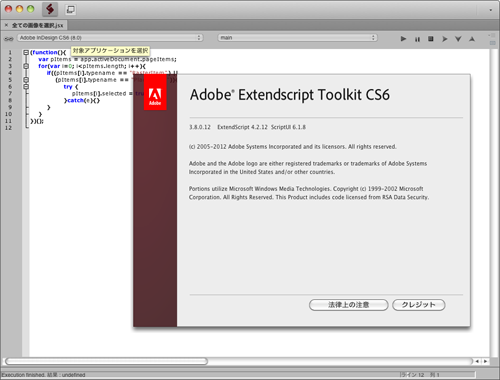Image resolution: width=500 pixels, height=380 pixels.
Task: Click the small split view icon above vertical scrollbar
Action: click(x=492, y=43)
